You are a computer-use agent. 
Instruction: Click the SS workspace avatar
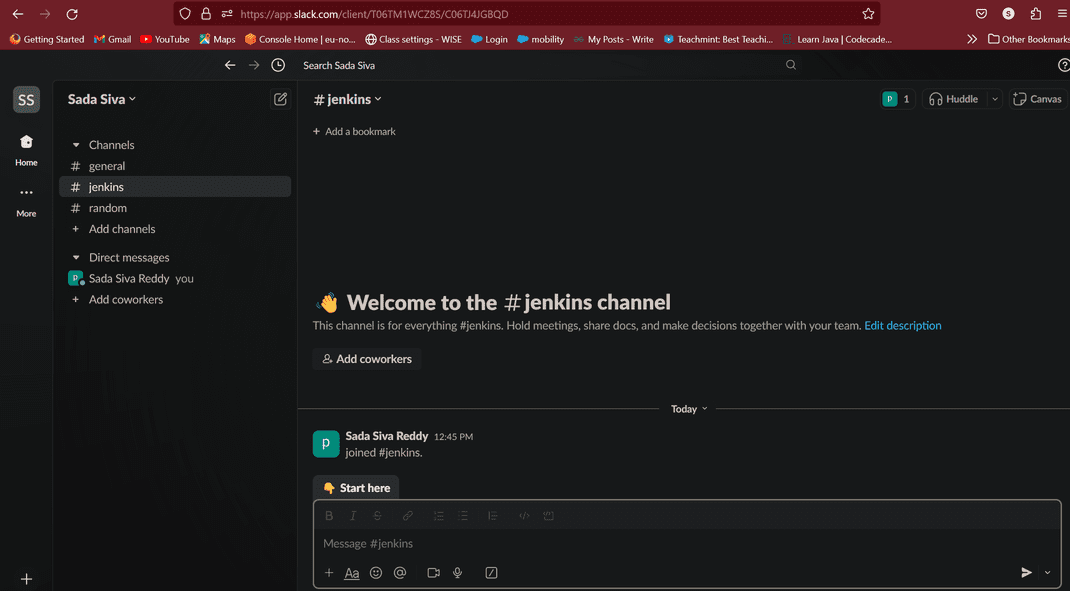tap(26, 100)
